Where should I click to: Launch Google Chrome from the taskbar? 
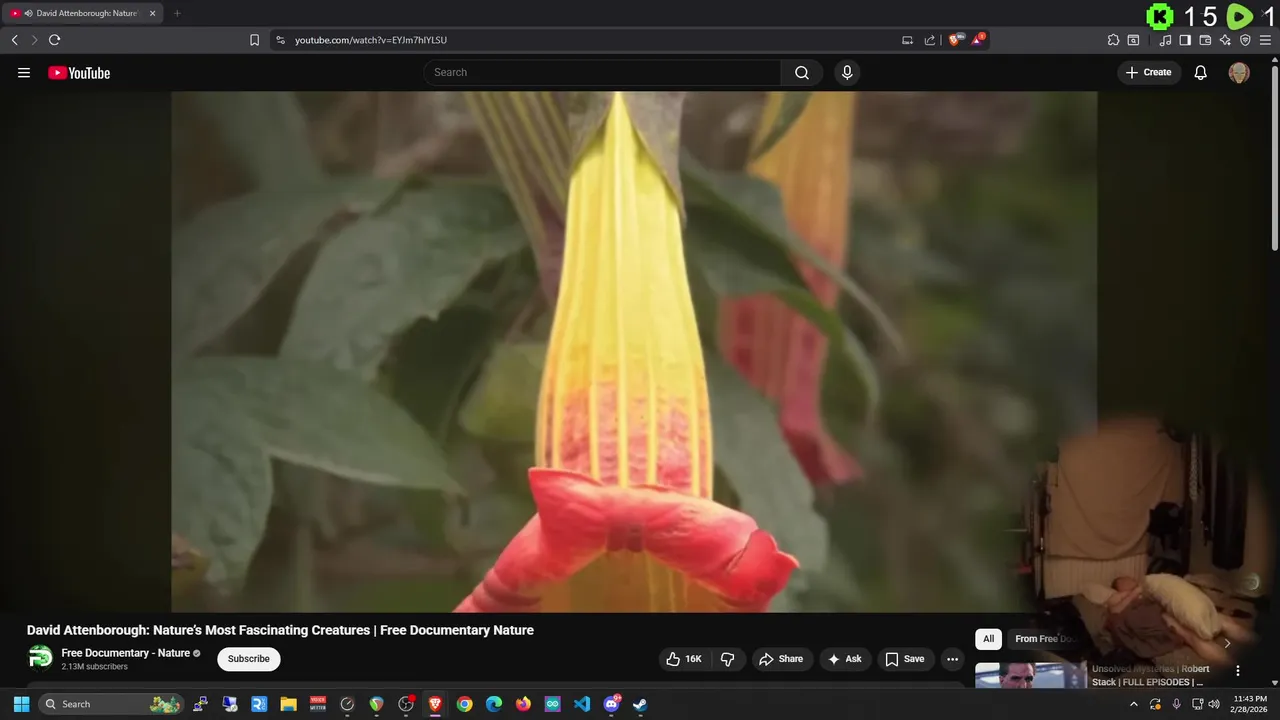pos(464,704)
